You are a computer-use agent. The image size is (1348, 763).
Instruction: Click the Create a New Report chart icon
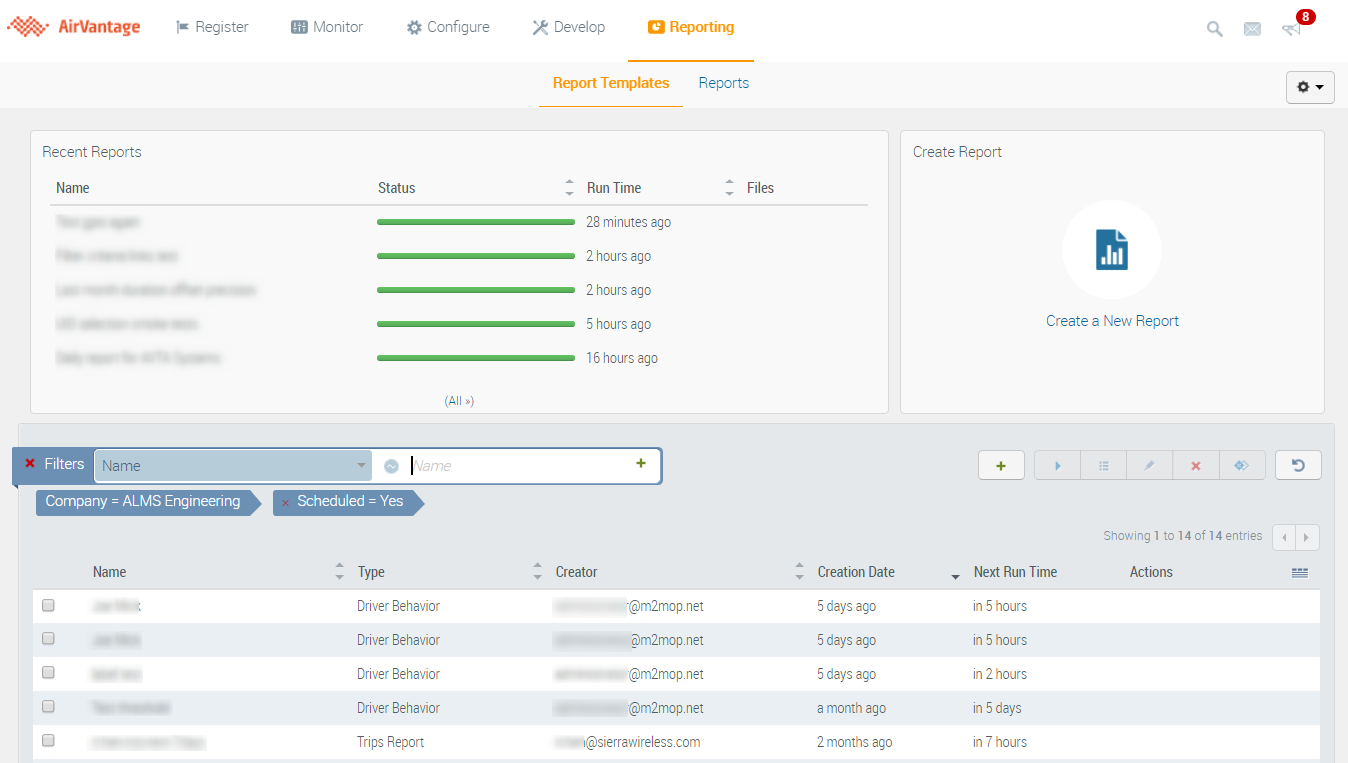pos(1111,249)
